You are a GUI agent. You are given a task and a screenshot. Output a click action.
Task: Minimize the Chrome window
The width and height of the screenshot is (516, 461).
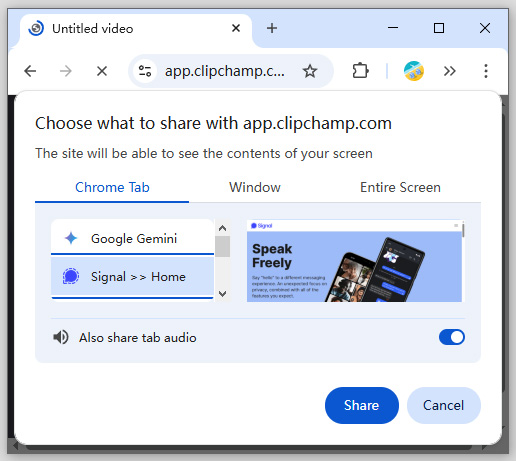[393, 28]
